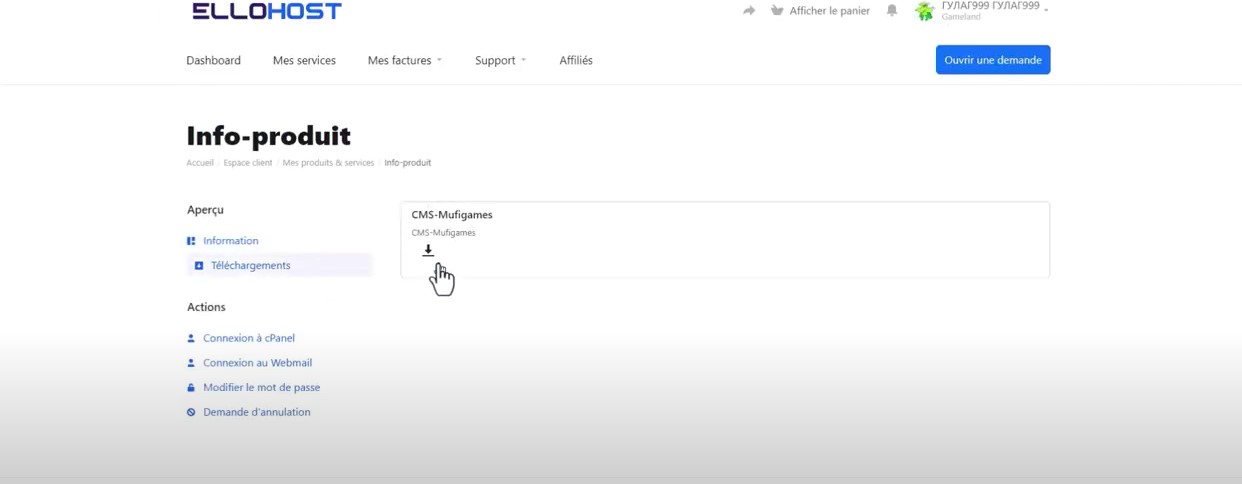Image resolution: width=1242 pixels, height=484 pixels.
Task: Open the Connexion à cPanel link
Action: [249, 338]
